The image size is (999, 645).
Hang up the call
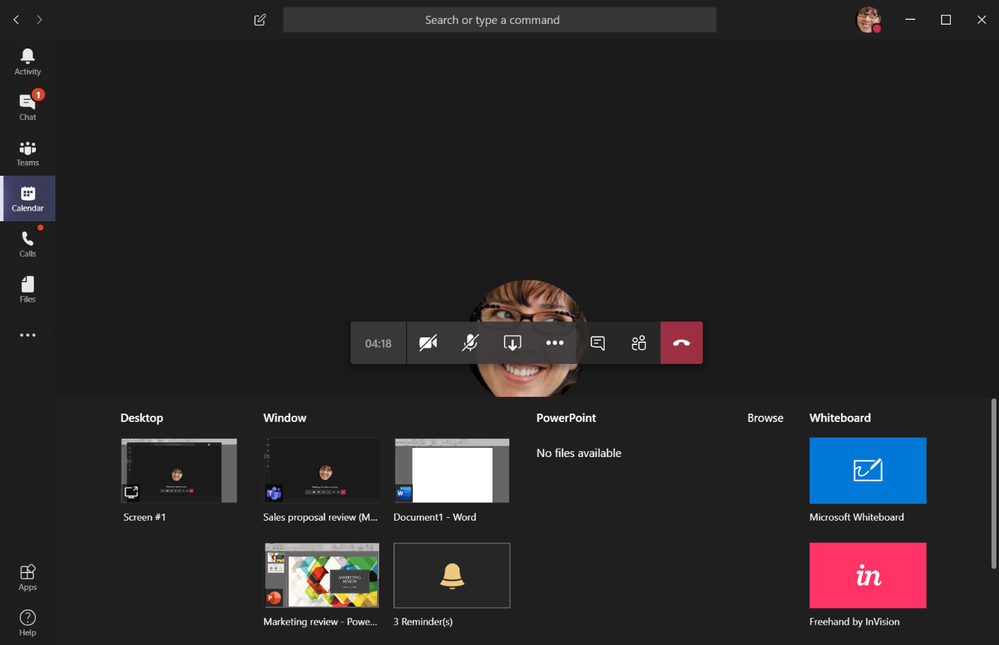(681, 343)
